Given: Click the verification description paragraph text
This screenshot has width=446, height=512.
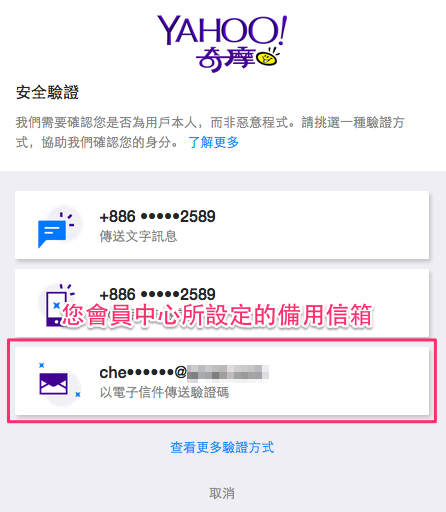Looking at the screenshot, I should click(210, 132).
